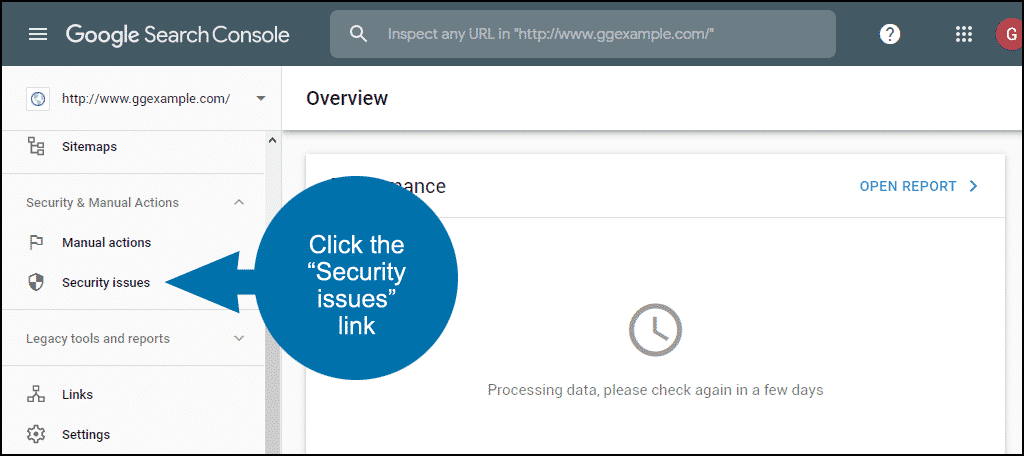Open the property selector dropdown arrow
The width and height of the screenshot is (1024, 456).
(x=261, y=99)
